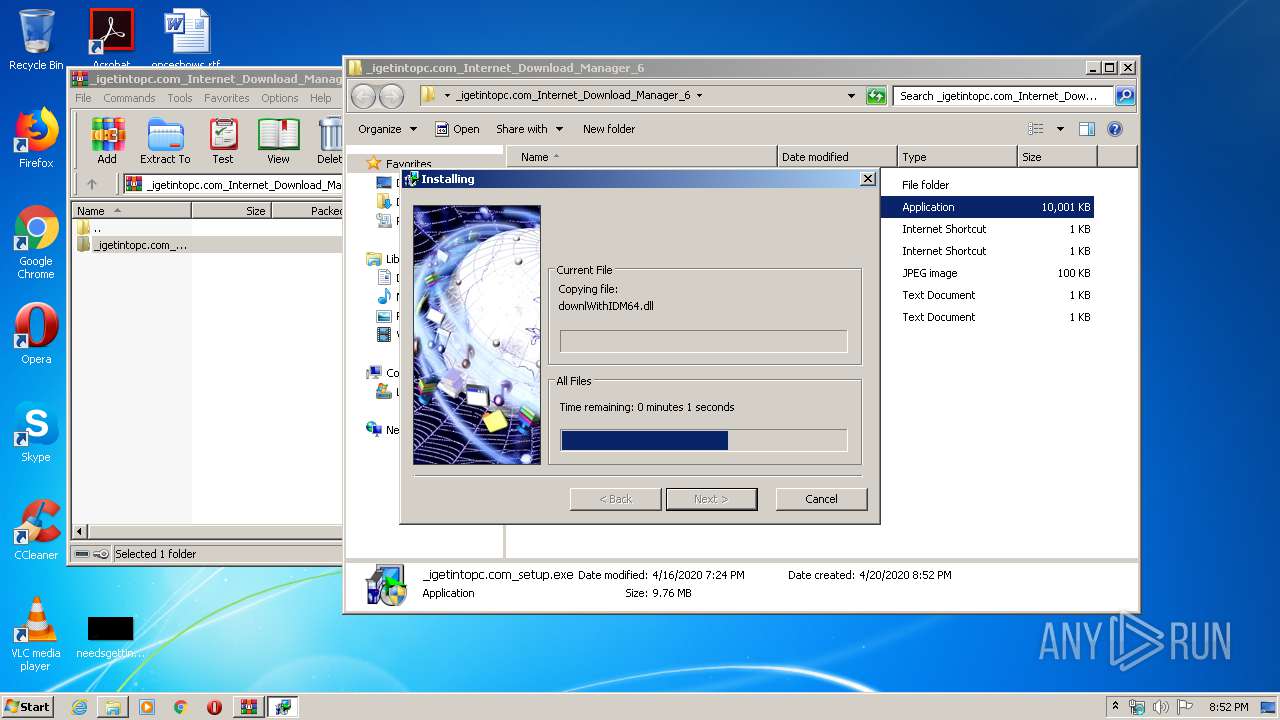Sort WinRAR list by Name column
This screenshot has width=1280, height=720.
tap(131, 211)
